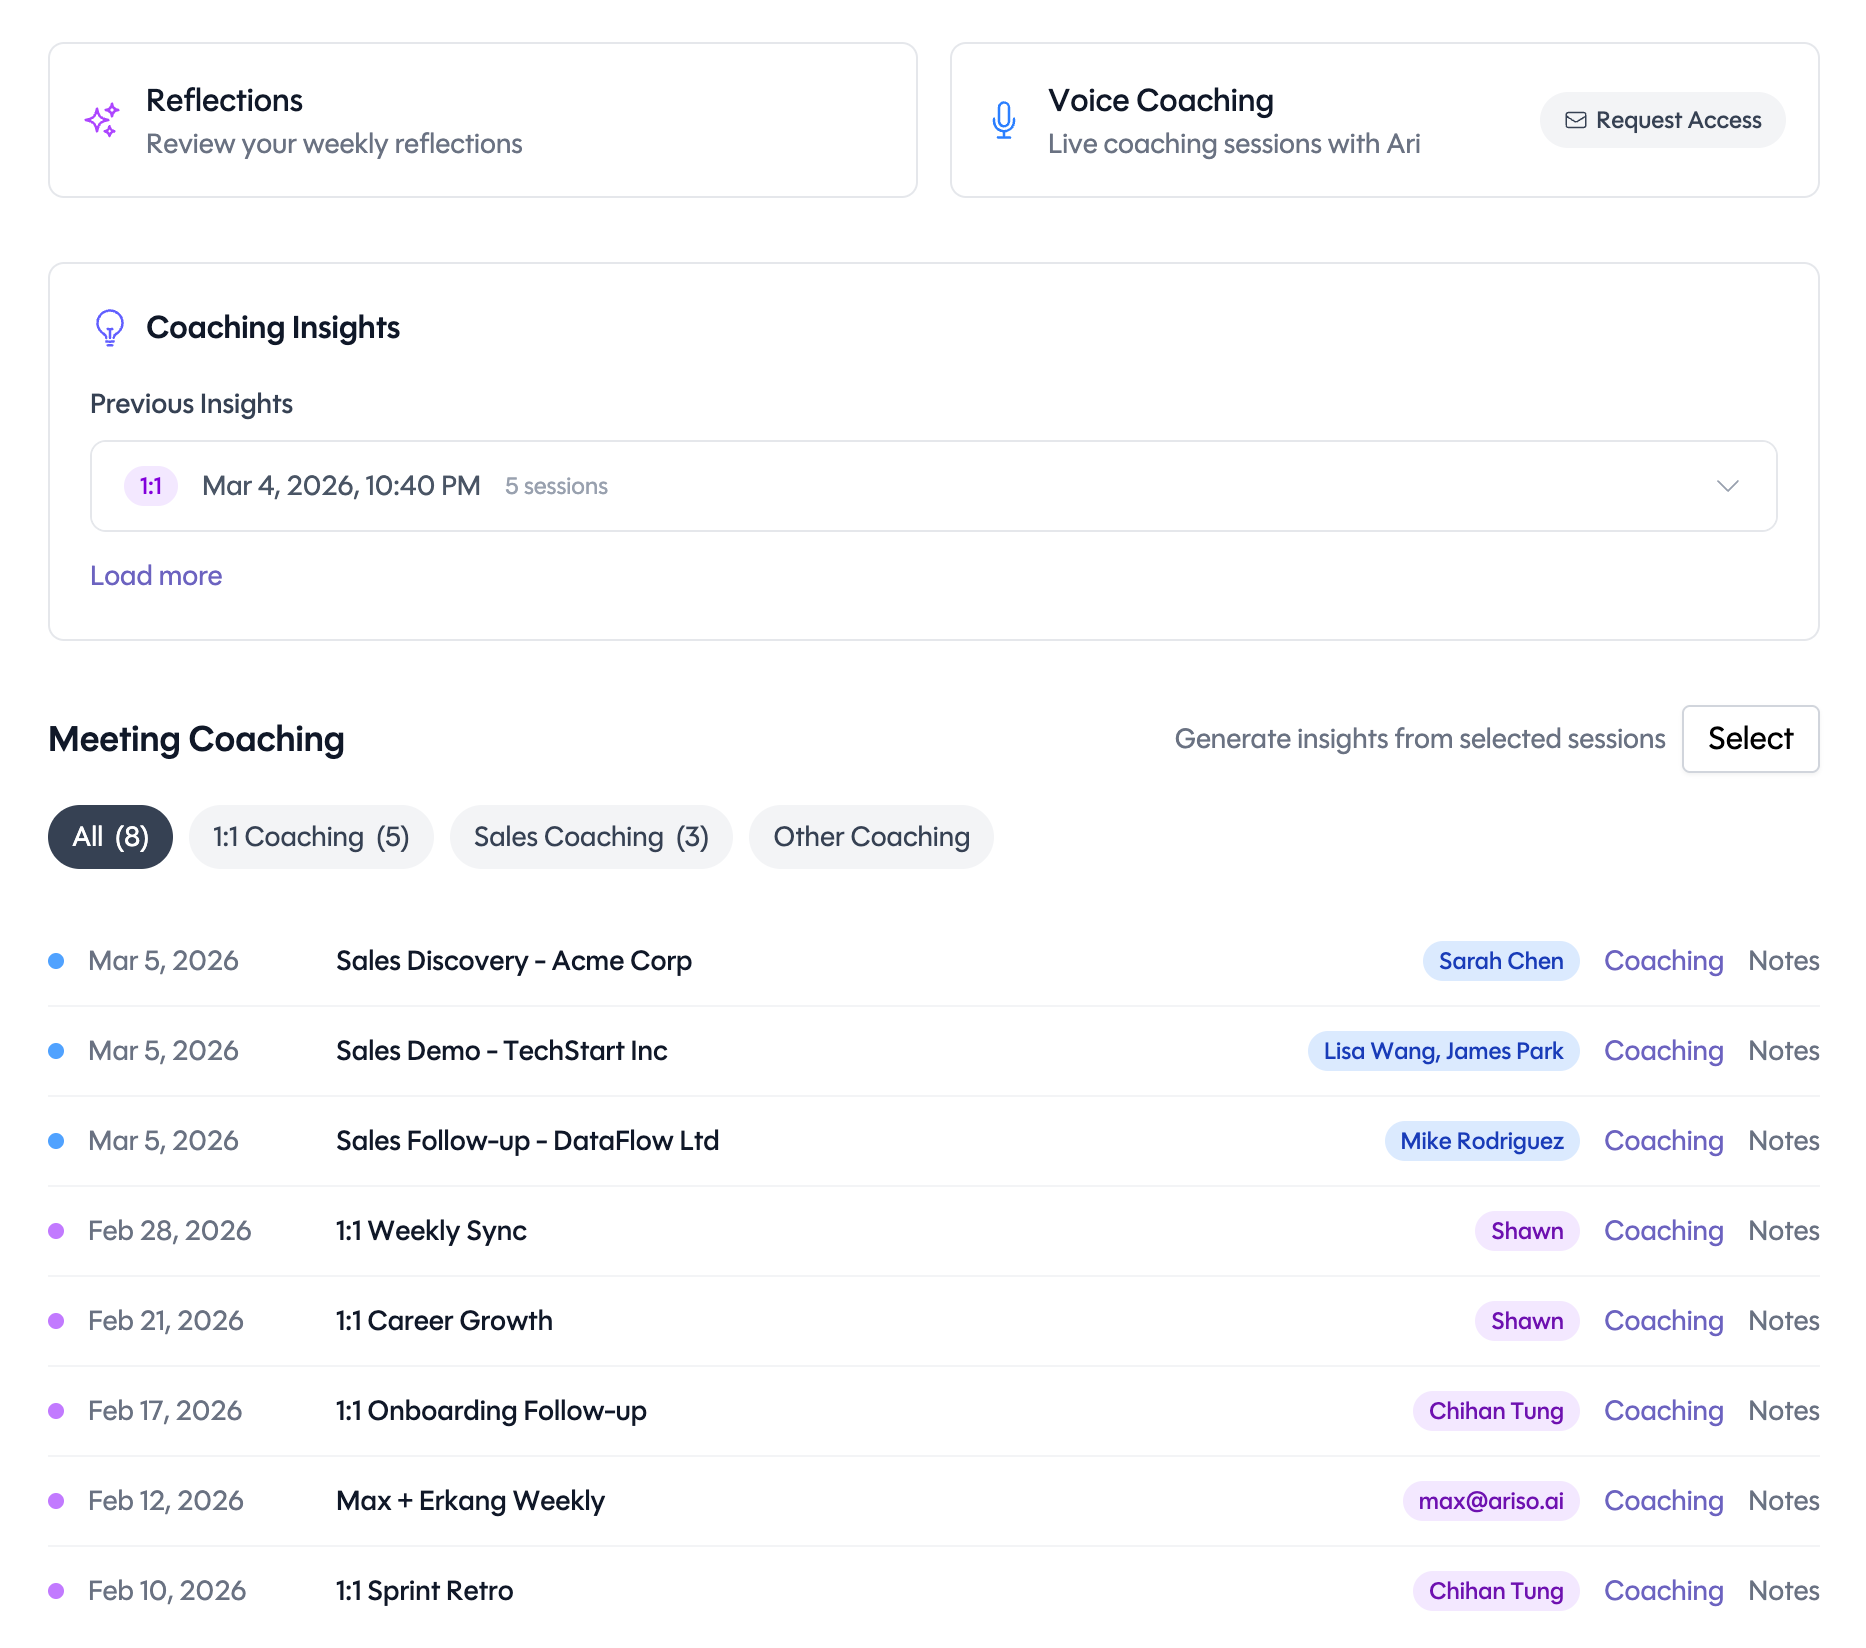Switch to the 1:1 Coaching filter
This screenshot has width=1866, height=1648.
(x=311, y=837)
